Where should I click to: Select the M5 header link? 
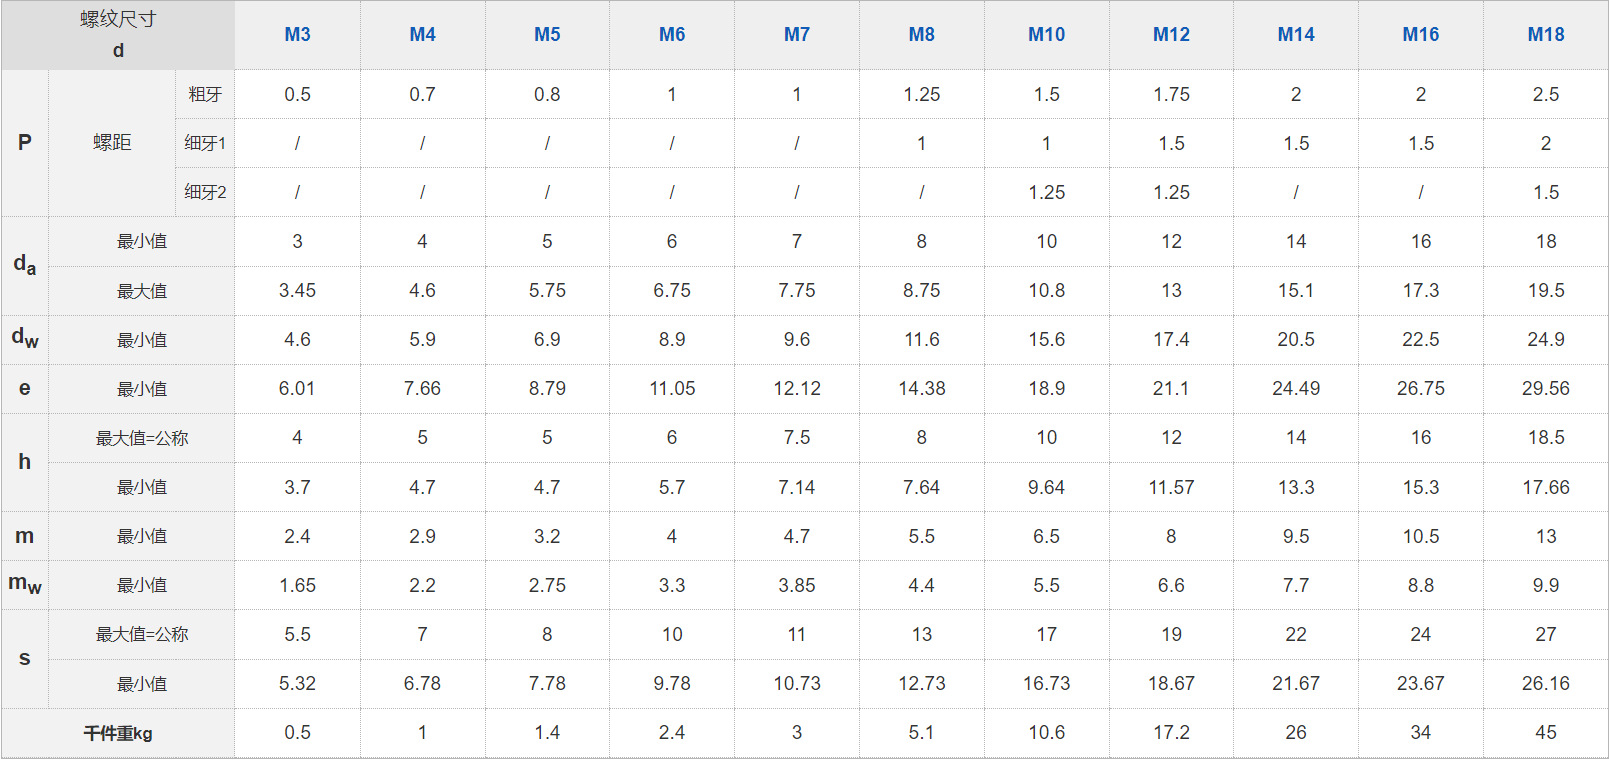point(547,34)
